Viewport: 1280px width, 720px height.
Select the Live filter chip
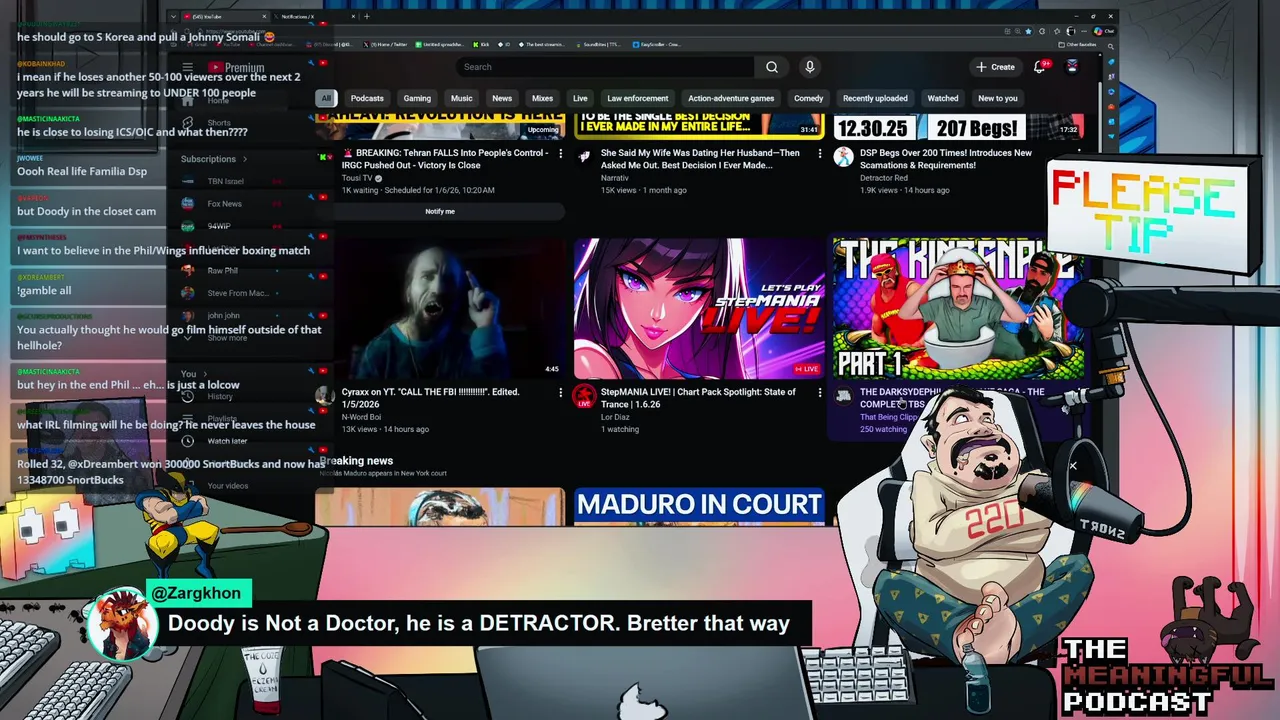tap(580, 98)
